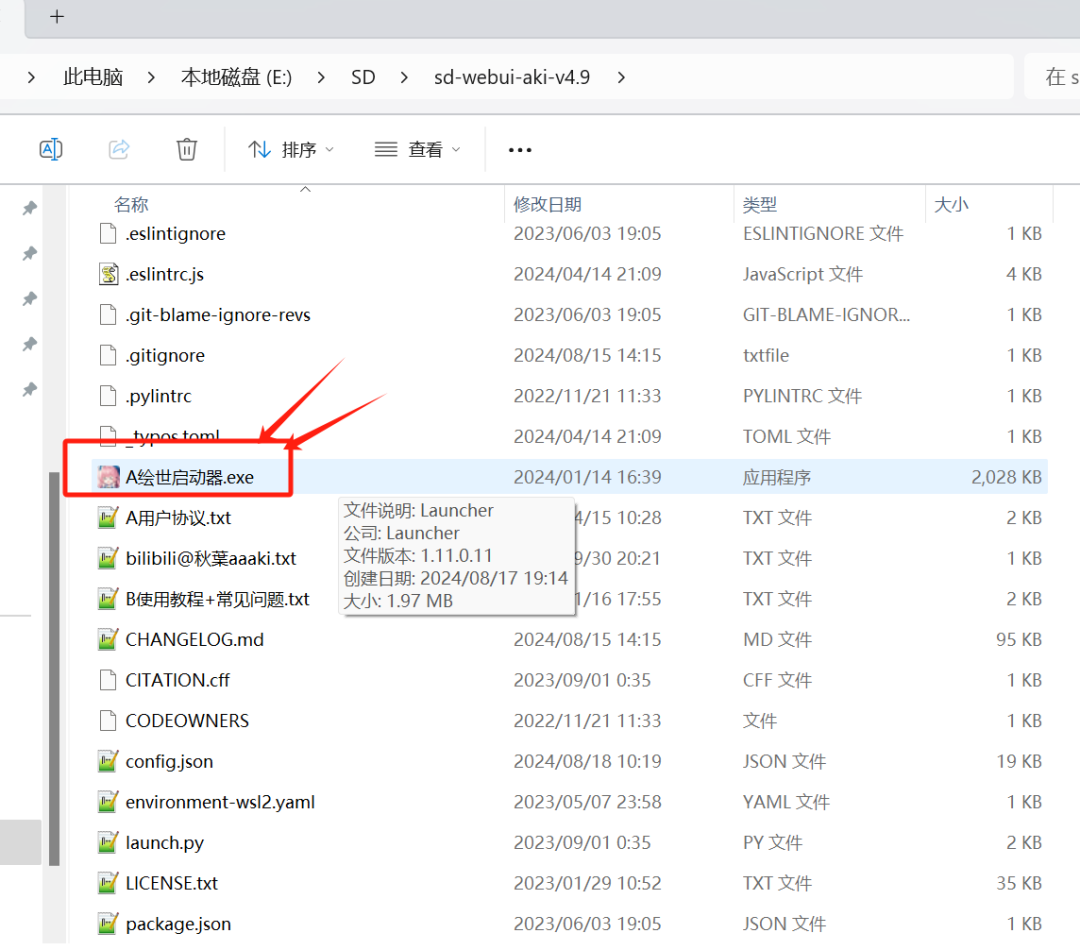Click the vertical scrollbar of navigation pane
Viewport: 1080px width, 950px height.
click(x=54, y=668)
